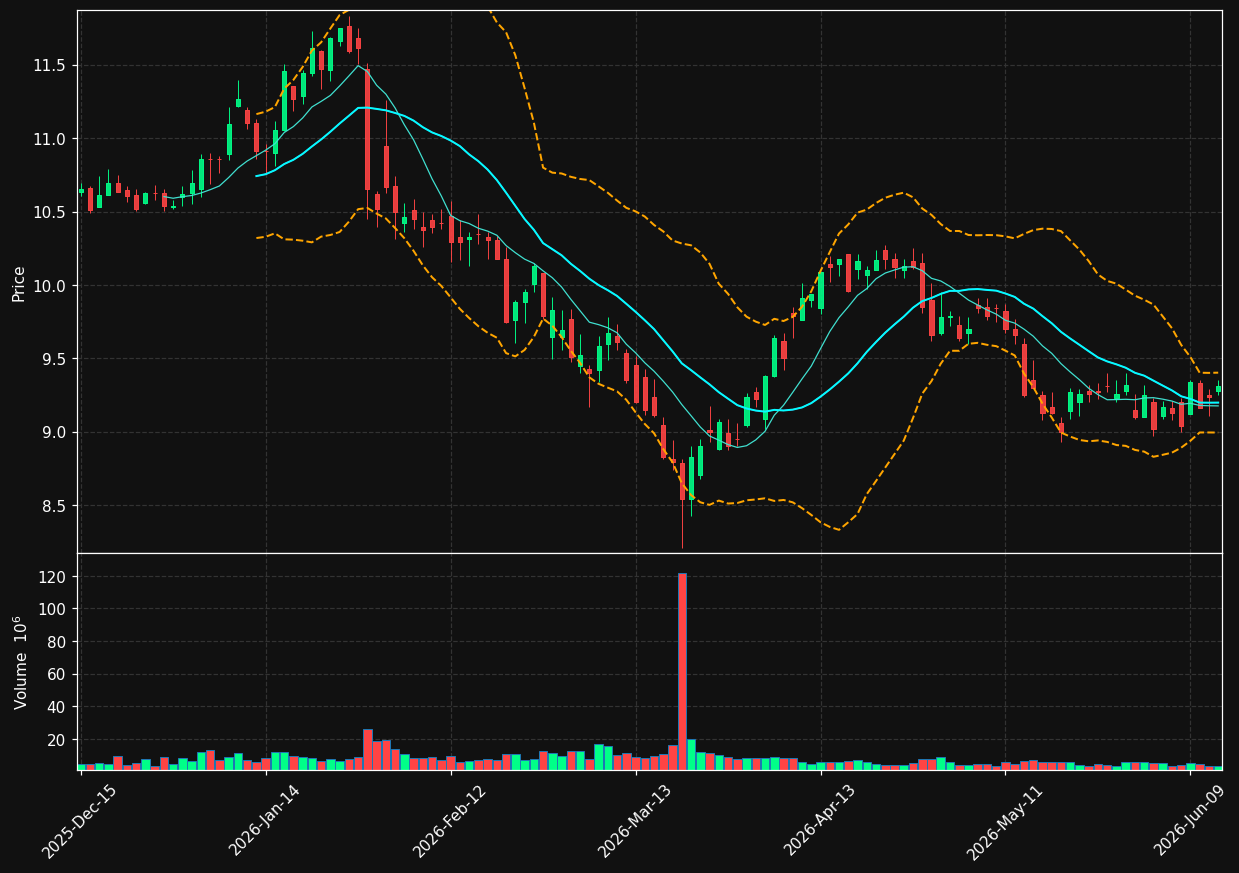Viewport: 1239px width, 873px height.
Task: Click the 20 volume axis tick
Action: 57,740
